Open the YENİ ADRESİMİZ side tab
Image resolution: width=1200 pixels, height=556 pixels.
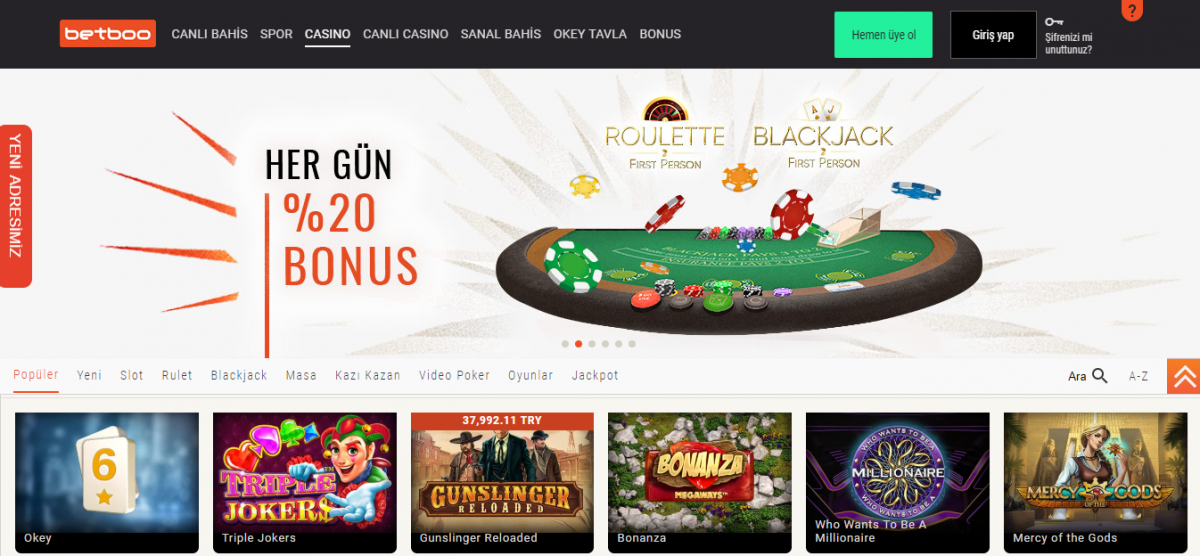(x=15, y=206)
